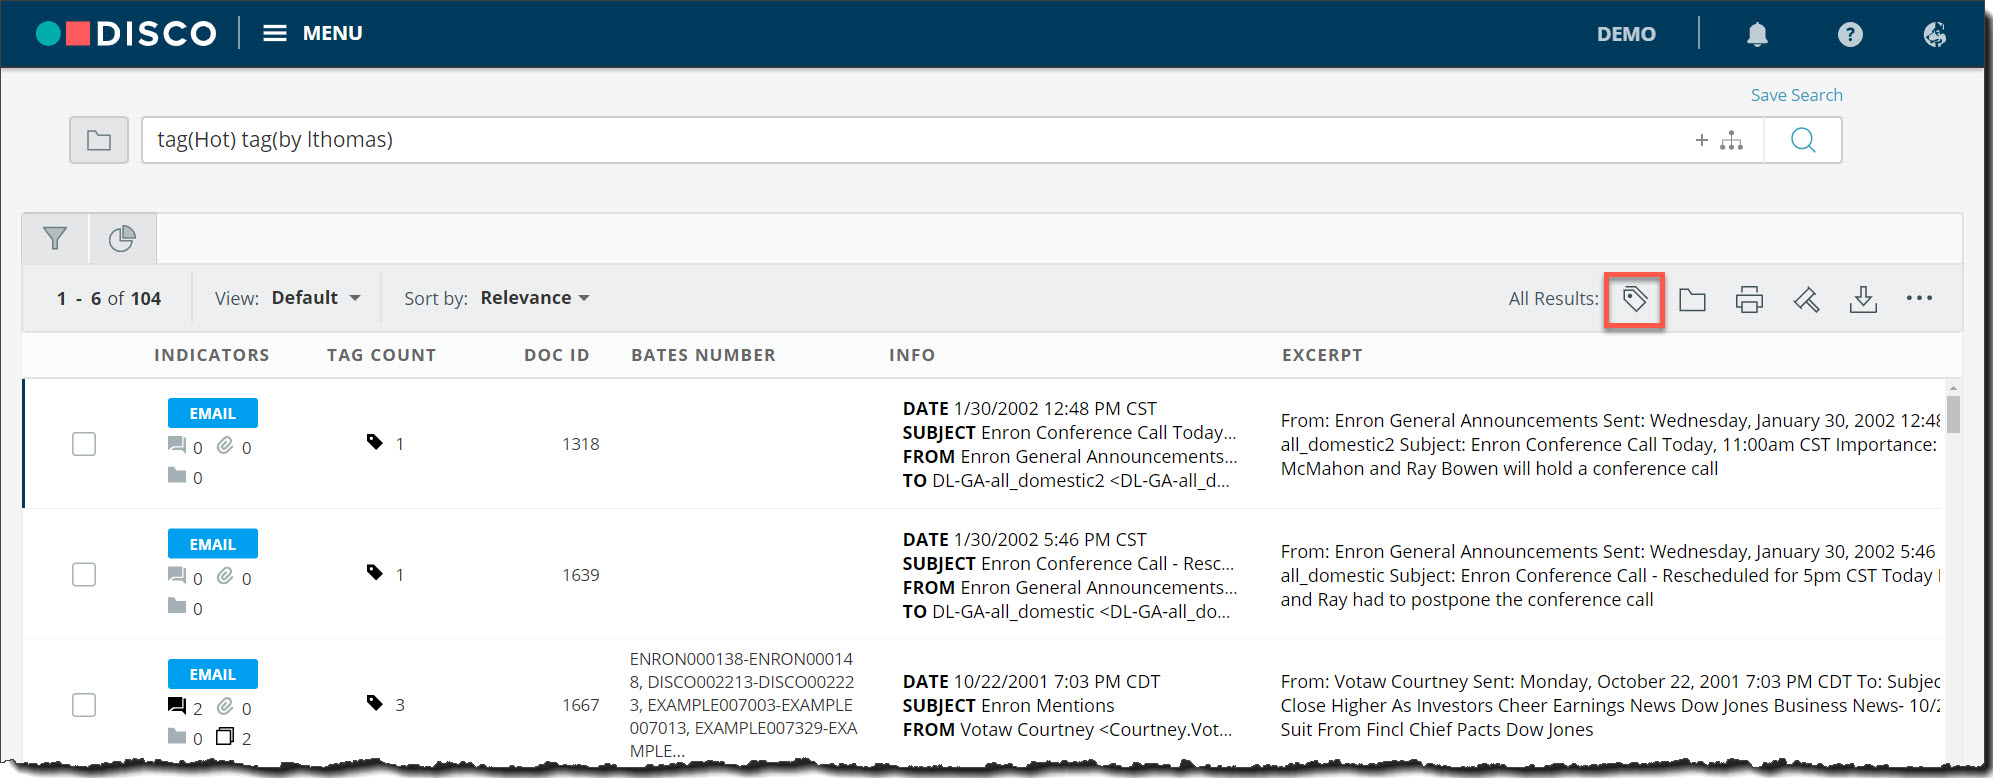Click tag icon in row 1318
1993x778 pixels.
[375, 442]
